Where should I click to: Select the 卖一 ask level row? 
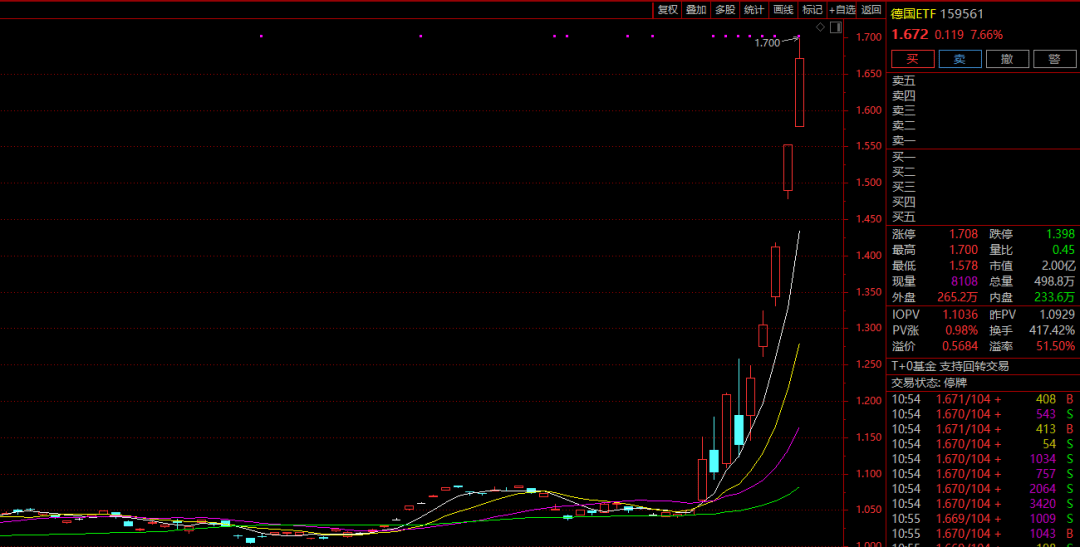pos(984,141)
